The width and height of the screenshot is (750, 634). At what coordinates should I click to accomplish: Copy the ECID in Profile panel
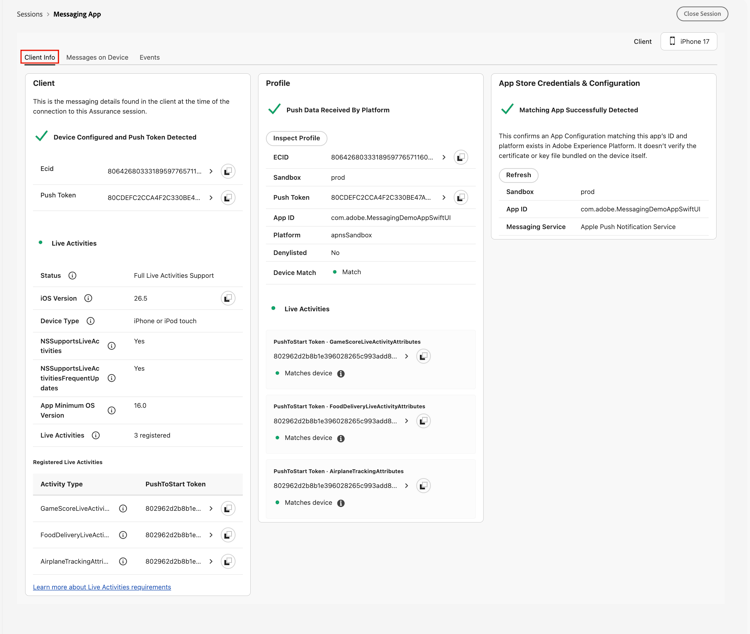[461, 157]
